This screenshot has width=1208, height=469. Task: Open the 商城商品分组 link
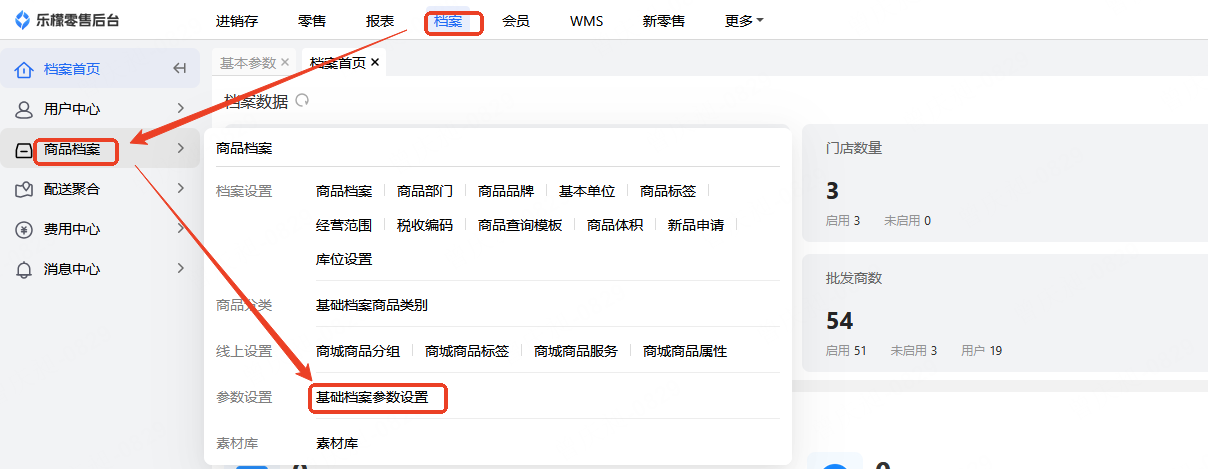pos(358,351)
